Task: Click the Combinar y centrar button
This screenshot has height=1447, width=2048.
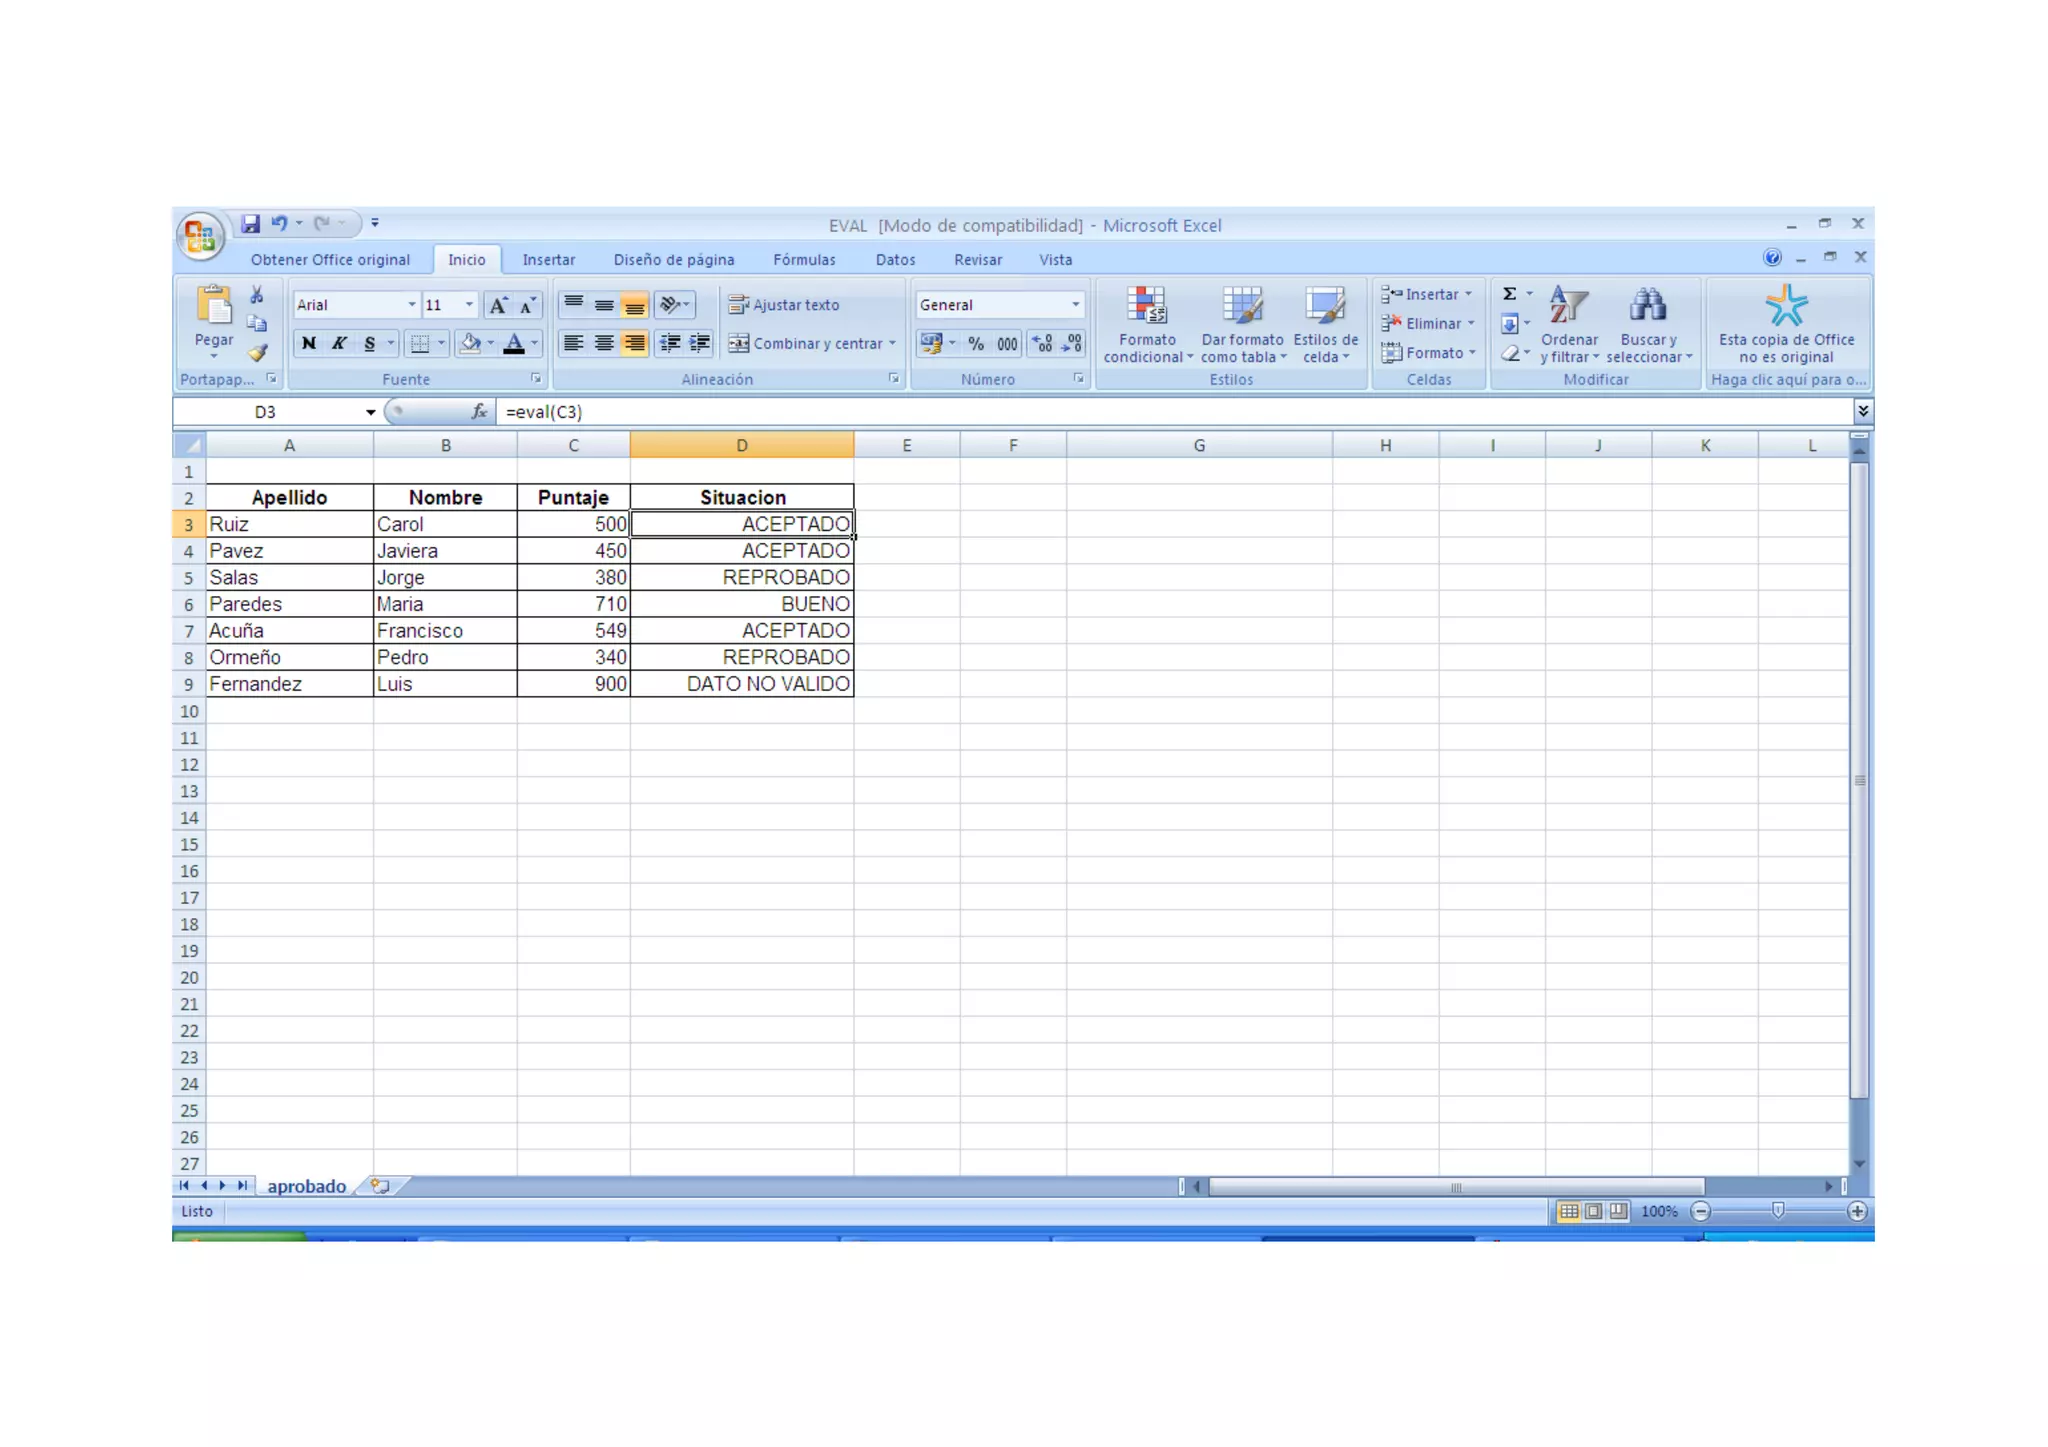Action: 806,344
